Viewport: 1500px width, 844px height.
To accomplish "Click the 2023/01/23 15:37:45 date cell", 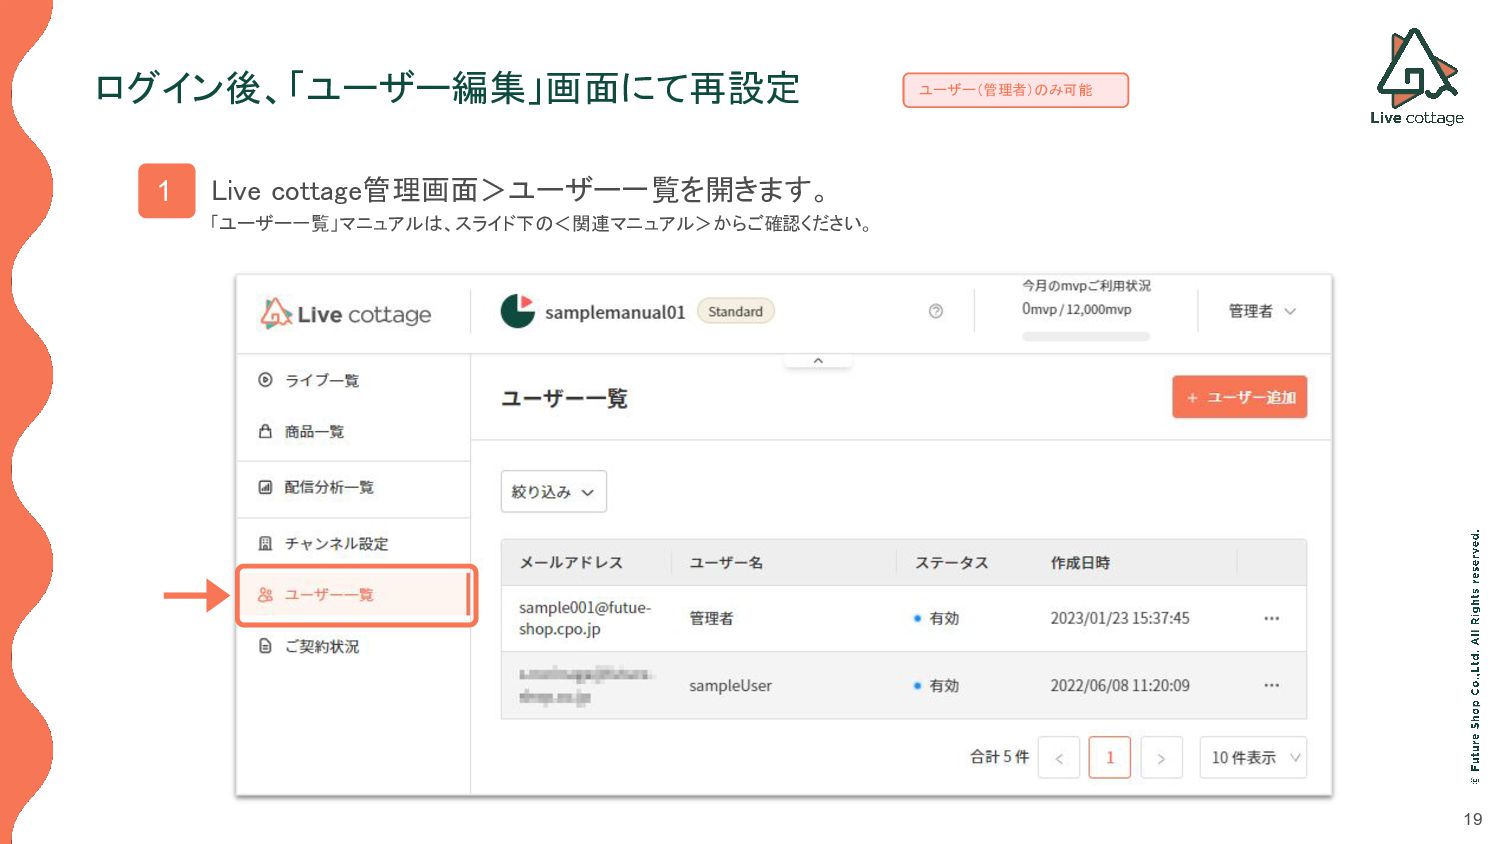I will tap(1120, 618).
